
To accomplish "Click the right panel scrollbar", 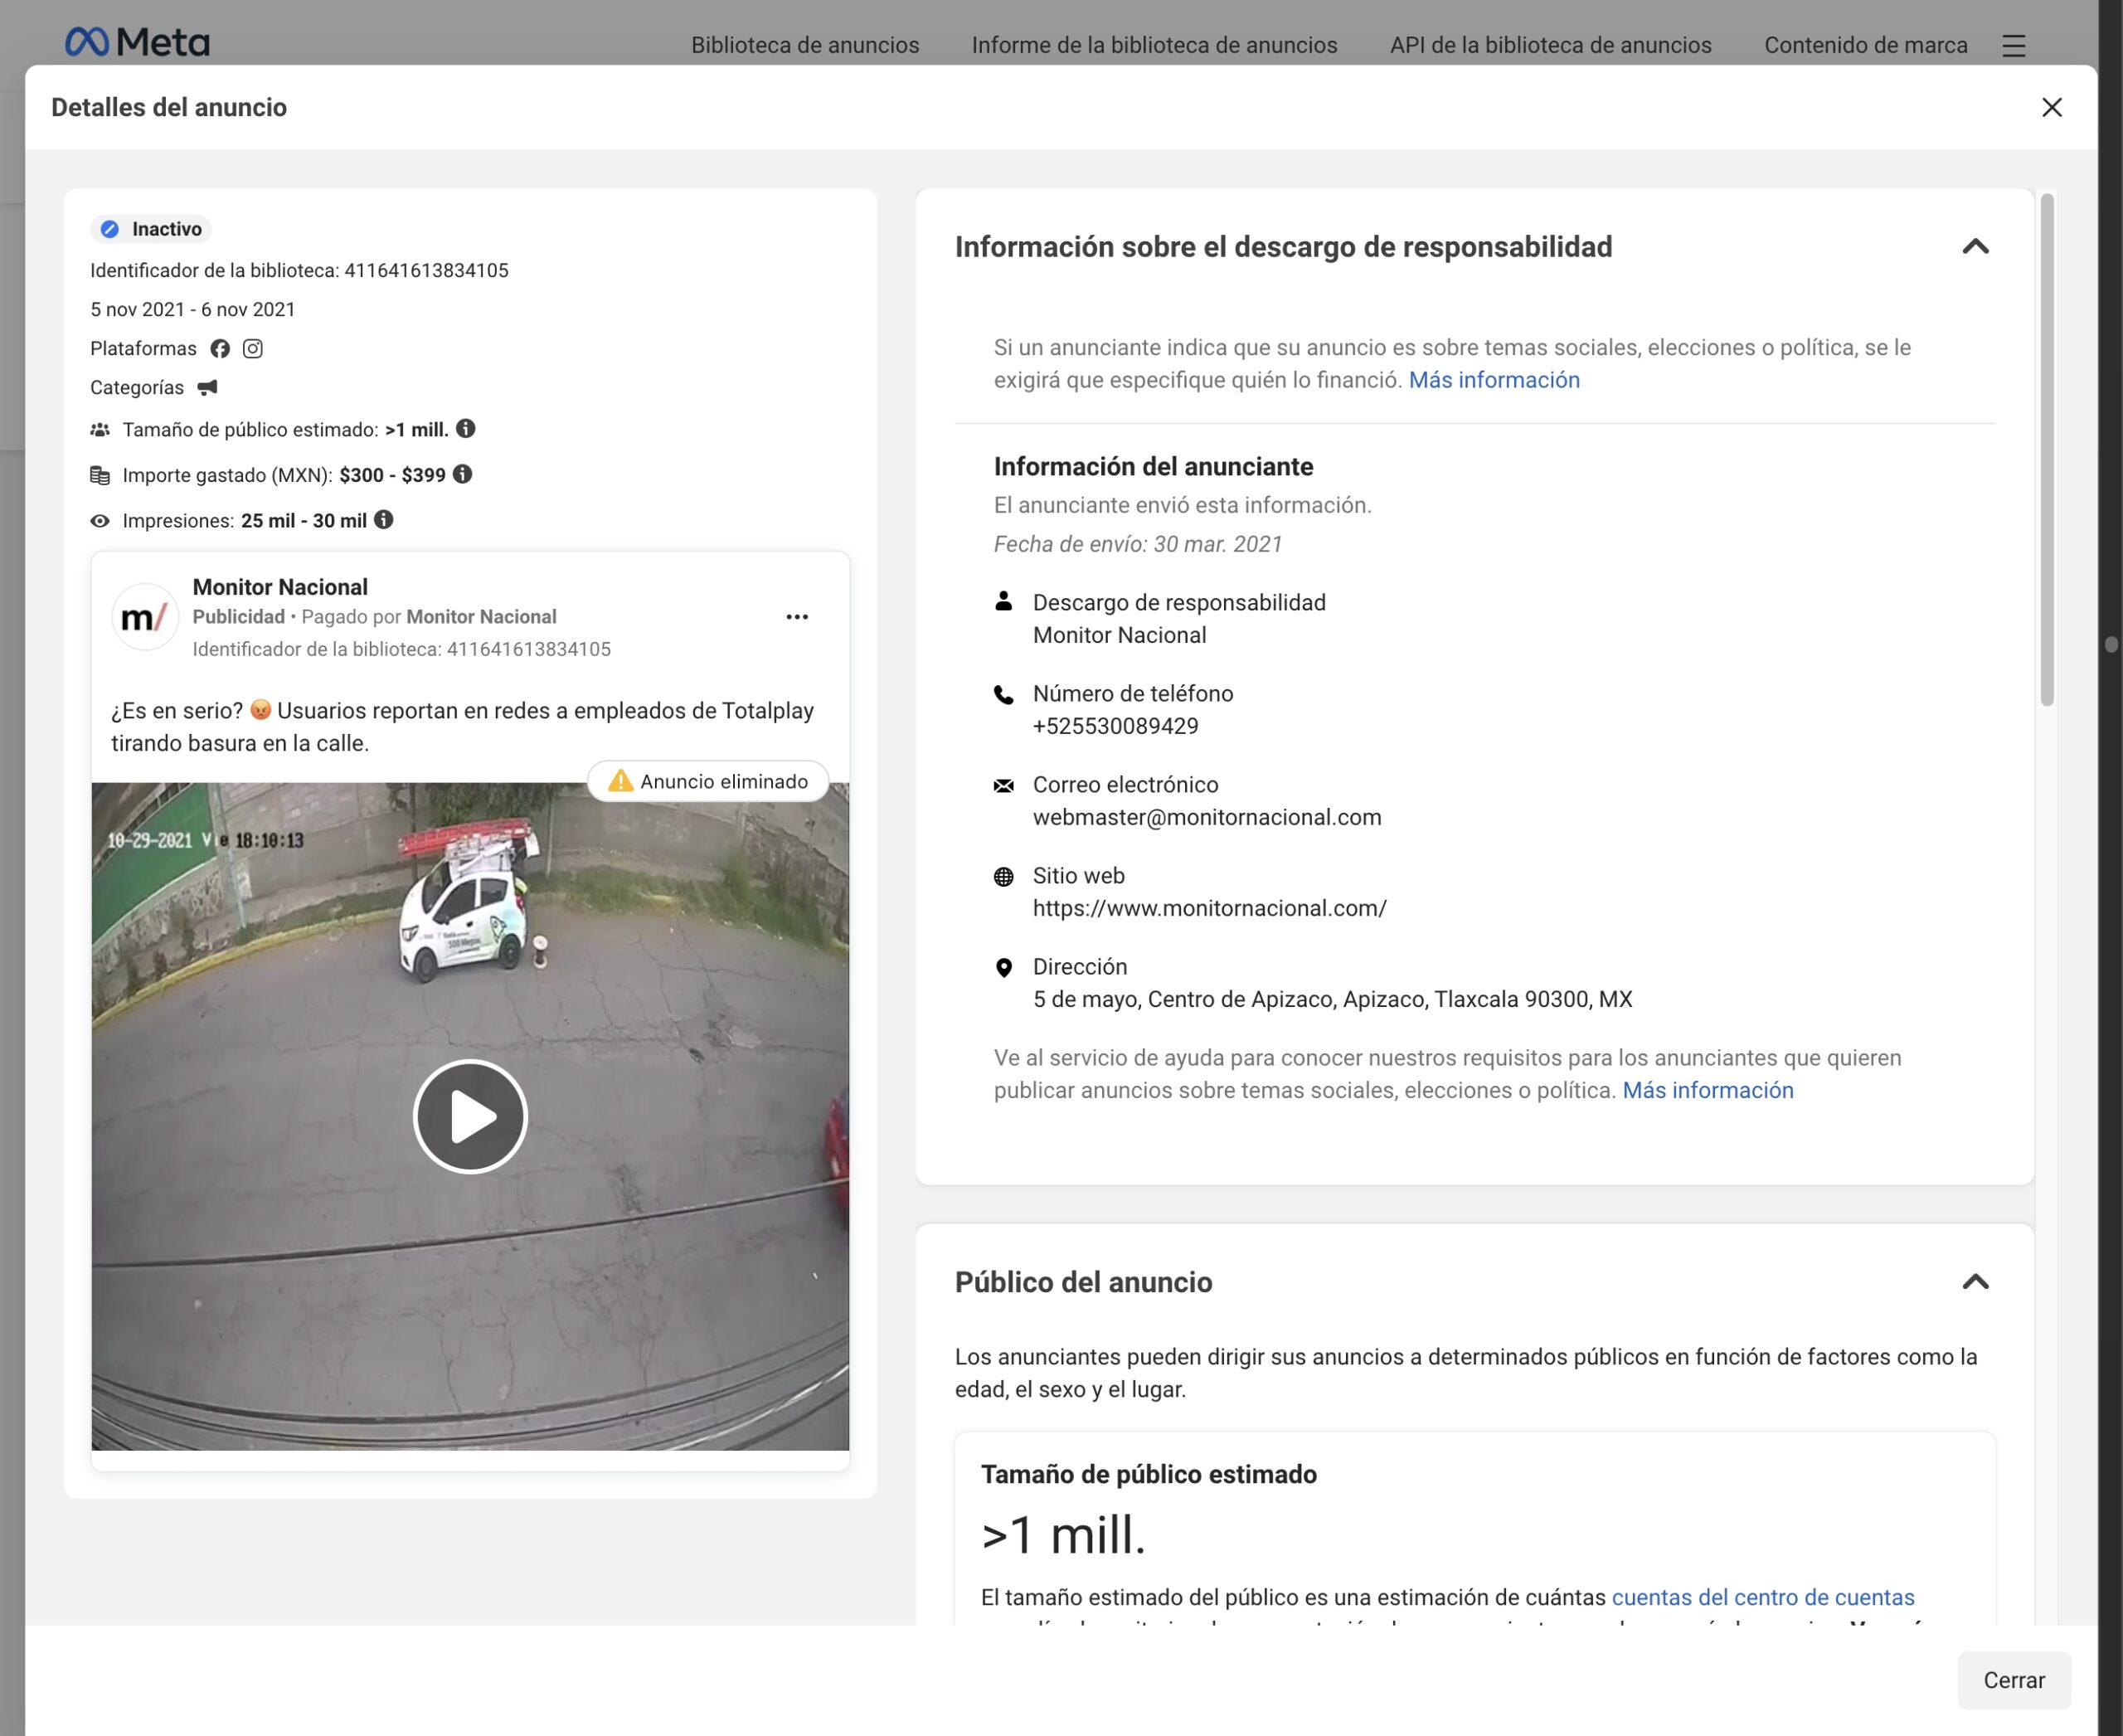I will pos(2047,450).
